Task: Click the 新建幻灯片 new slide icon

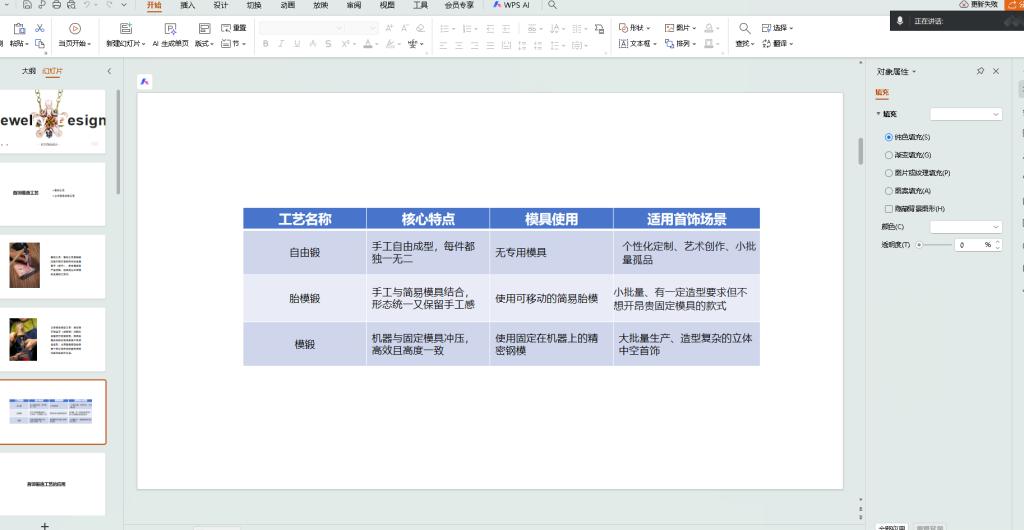Action: click(x=125, y=28)
